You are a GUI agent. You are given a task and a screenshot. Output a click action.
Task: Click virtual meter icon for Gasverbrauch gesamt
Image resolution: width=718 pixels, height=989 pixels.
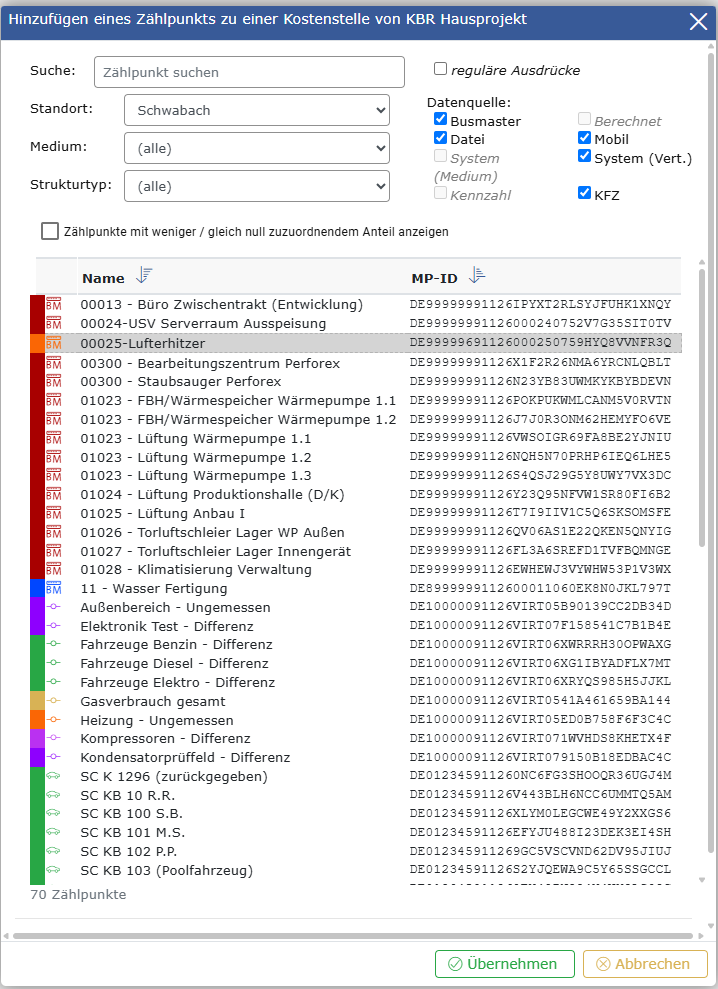(x=54, y=701)
